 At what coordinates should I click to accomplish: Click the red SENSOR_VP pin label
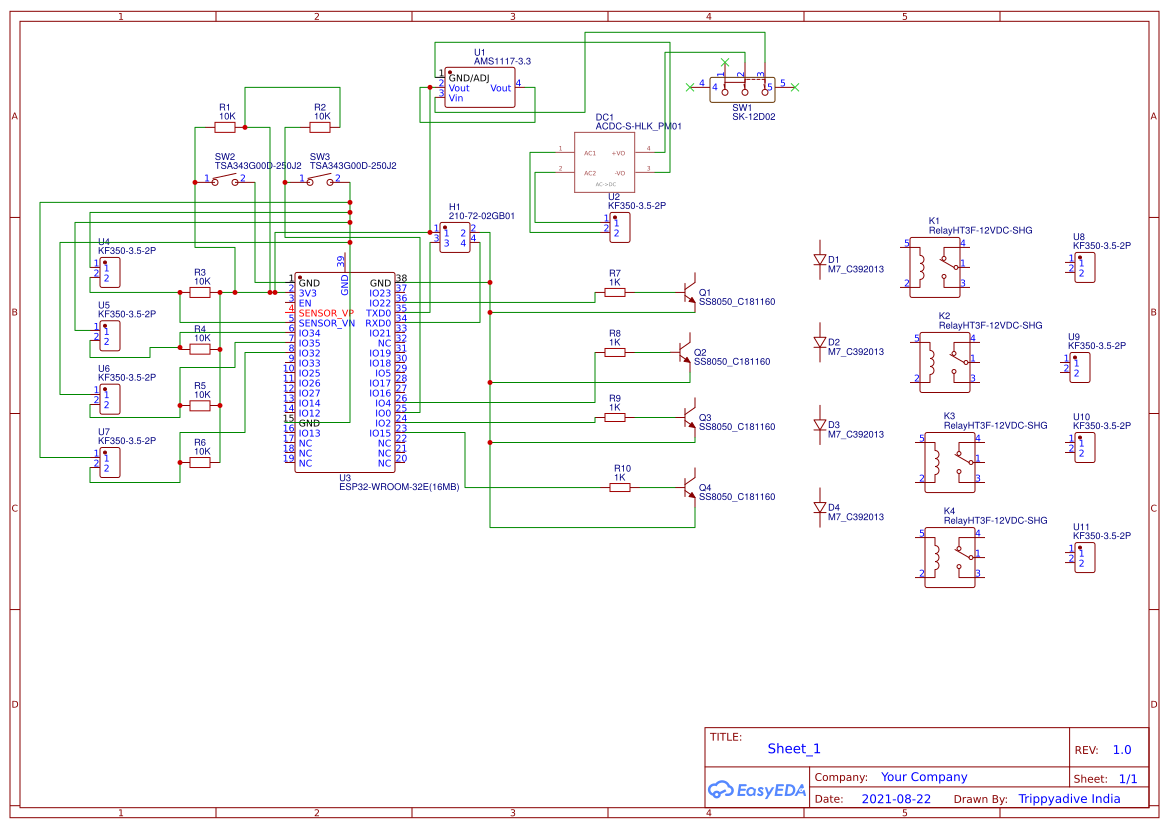pyautogui.click(x=326, y=313)
